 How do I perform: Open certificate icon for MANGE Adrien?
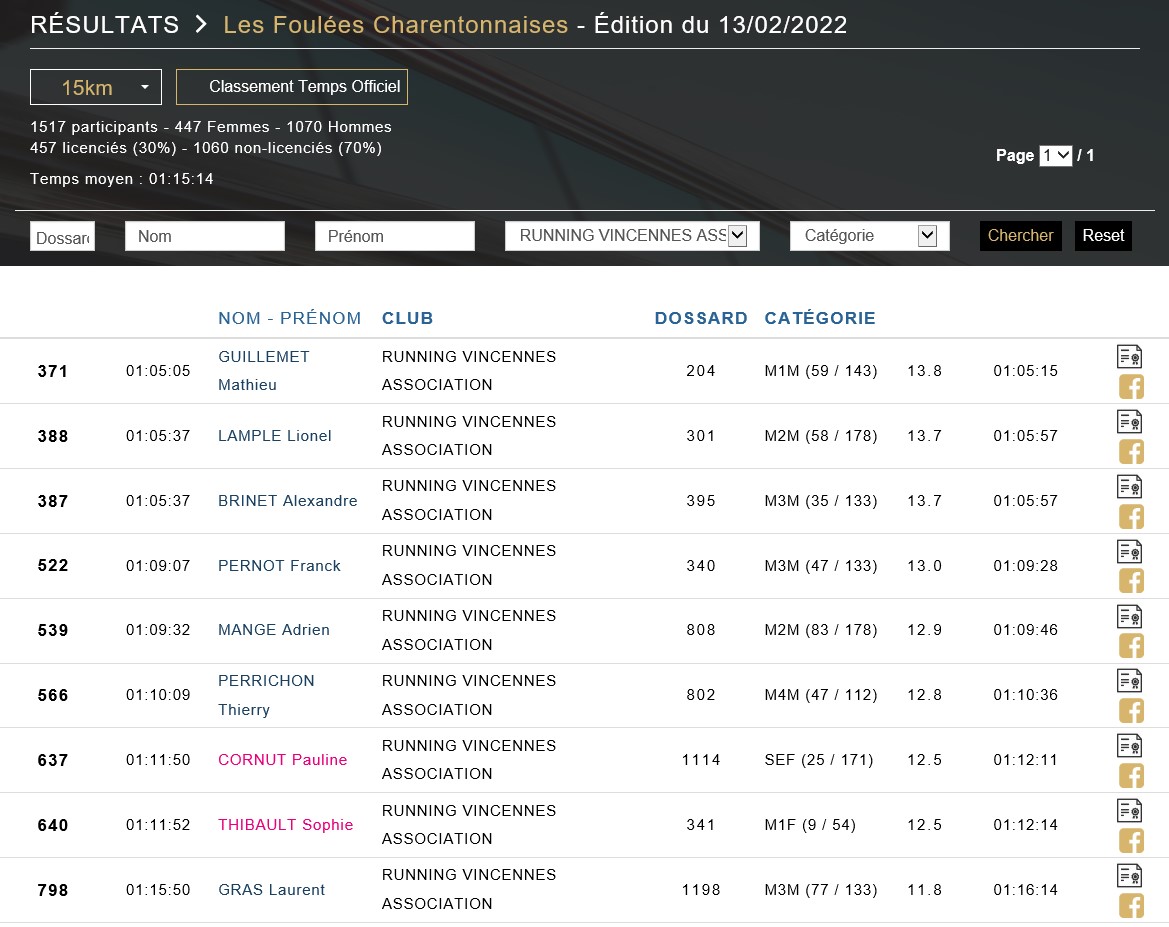pos(1129,615)
